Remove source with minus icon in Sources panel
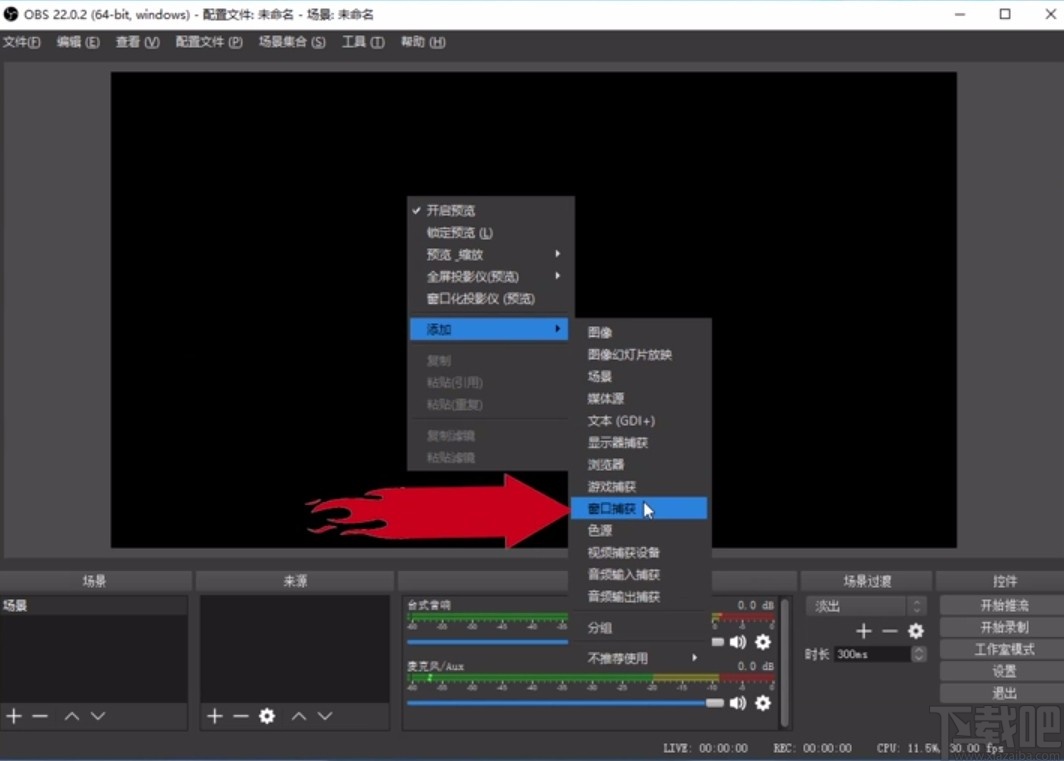This screenshot has width=1064, height=761. click(x=241, y=716)
